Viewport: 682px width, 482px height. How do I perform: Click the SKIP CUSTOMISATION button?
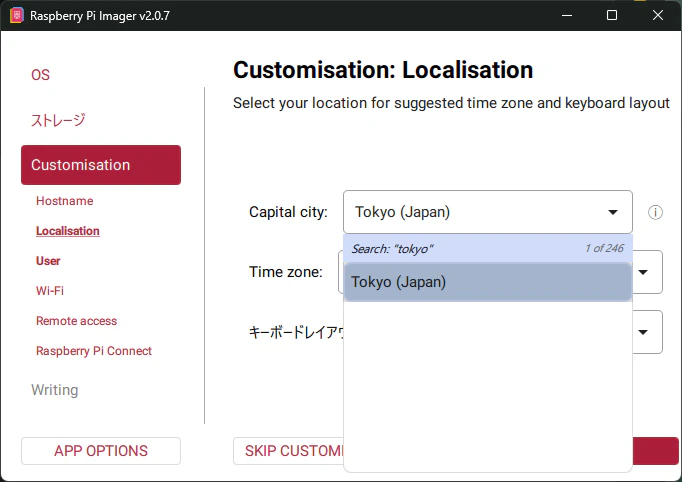[288, 451]
